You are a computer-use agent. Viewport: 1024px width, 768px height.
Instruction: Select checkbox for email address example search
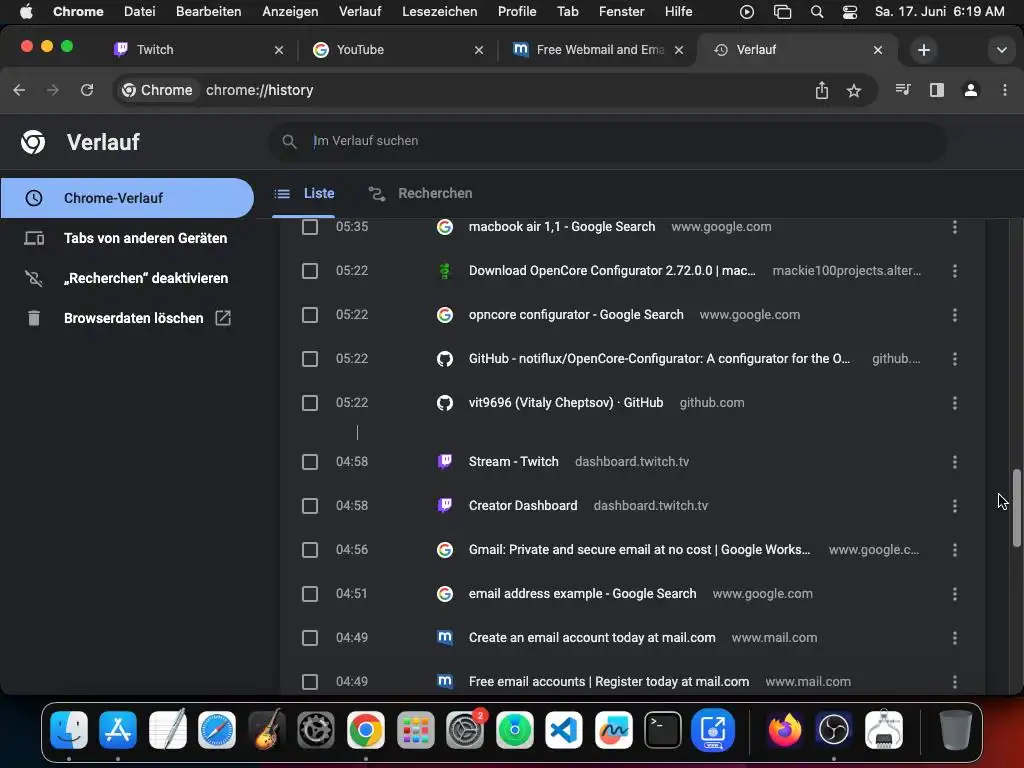pos(310,594)
